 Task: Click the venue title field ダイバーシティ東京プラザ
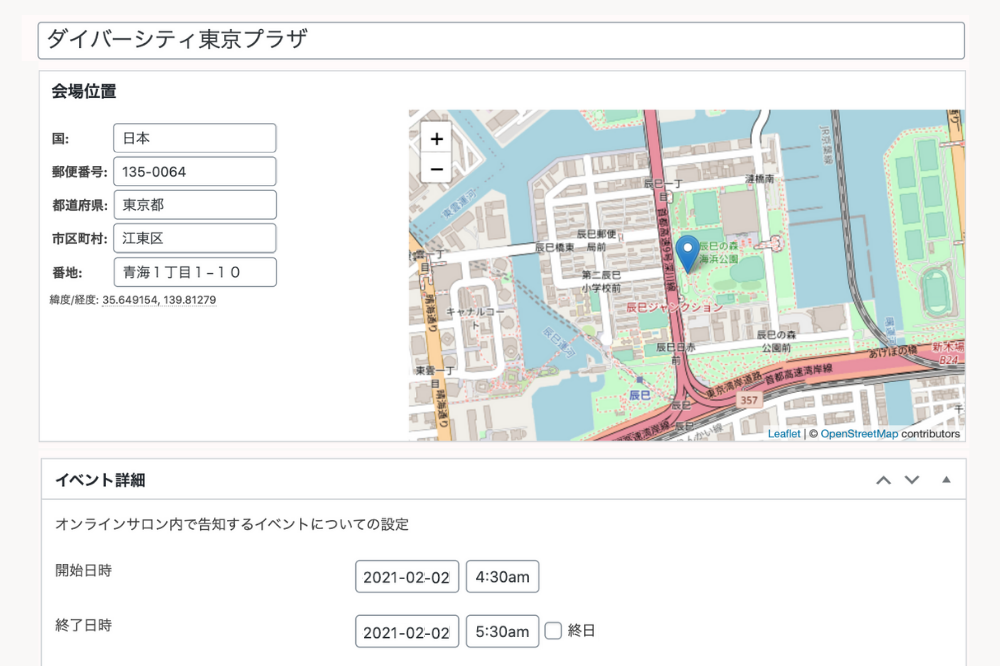click(x=500, y=40)
